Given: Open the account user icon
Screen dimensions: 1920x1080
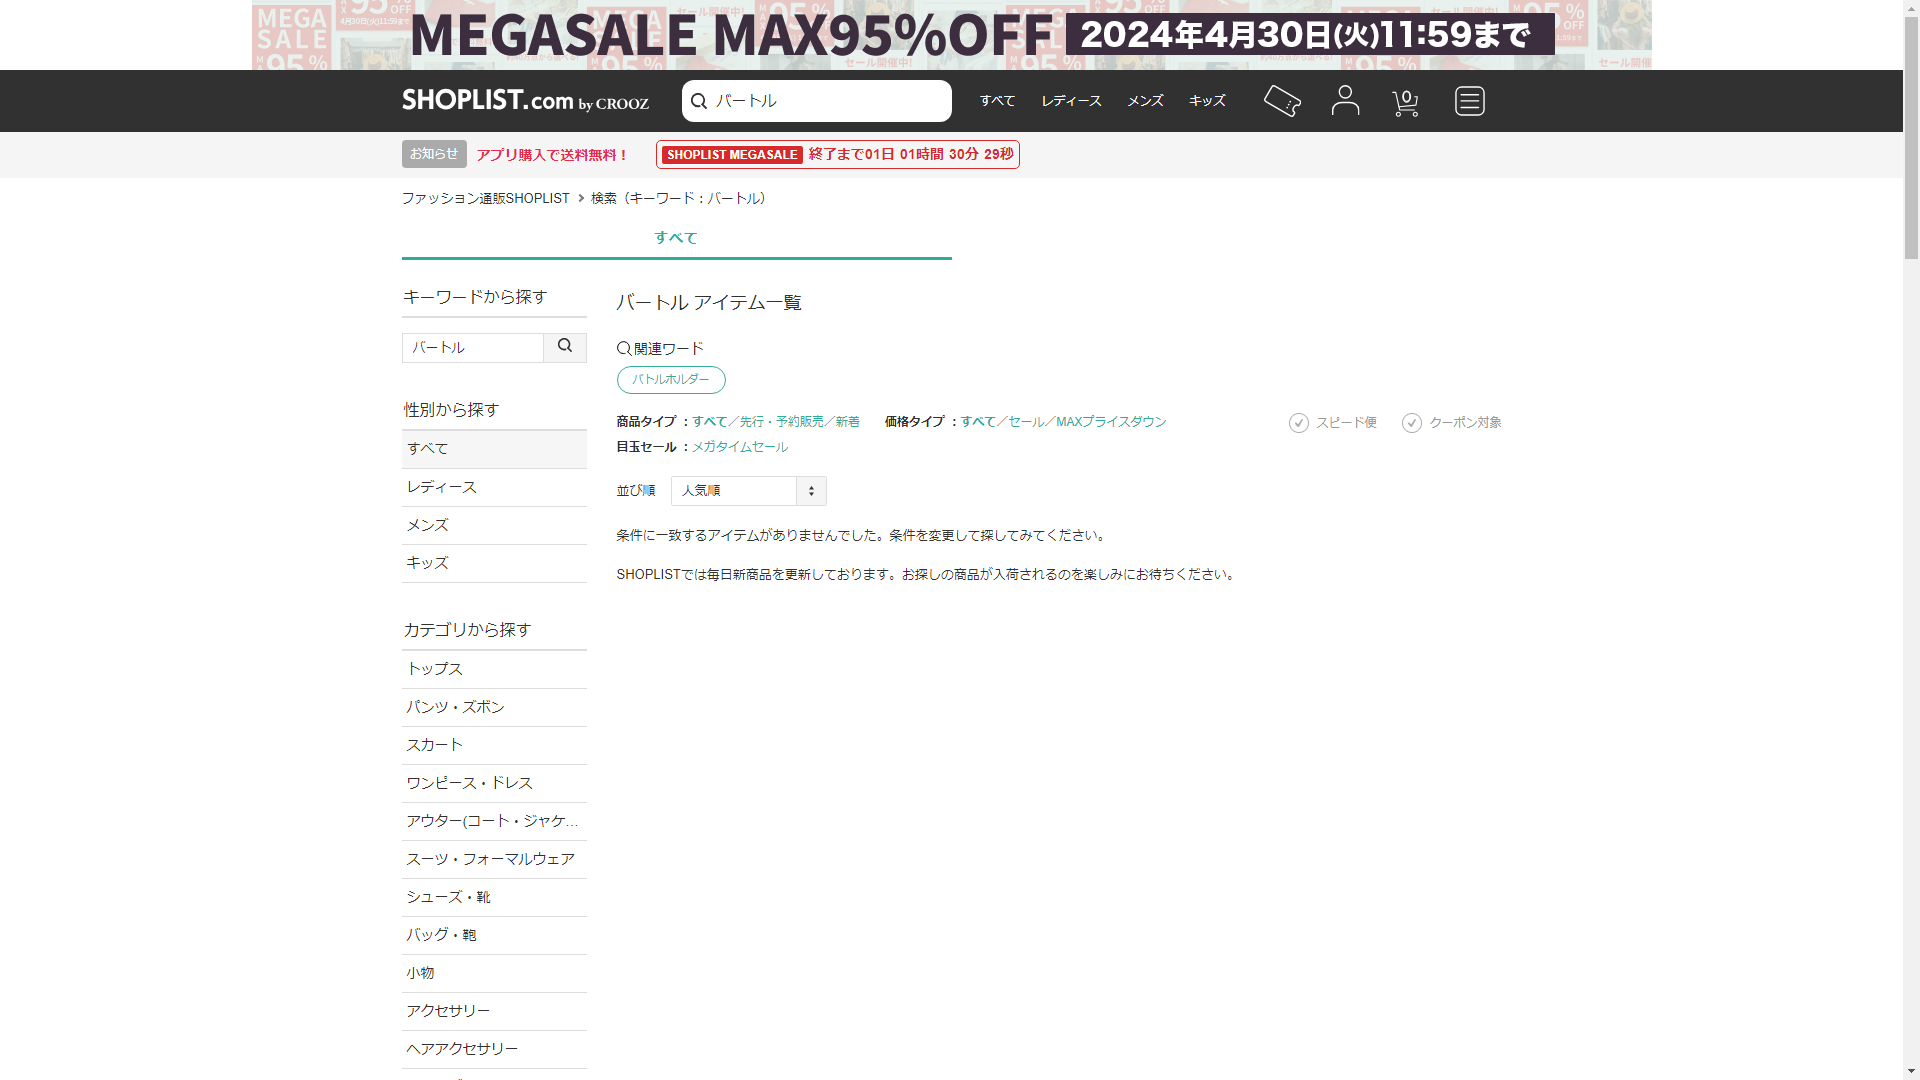Looking at the screenshot, I should (1345, 100).
